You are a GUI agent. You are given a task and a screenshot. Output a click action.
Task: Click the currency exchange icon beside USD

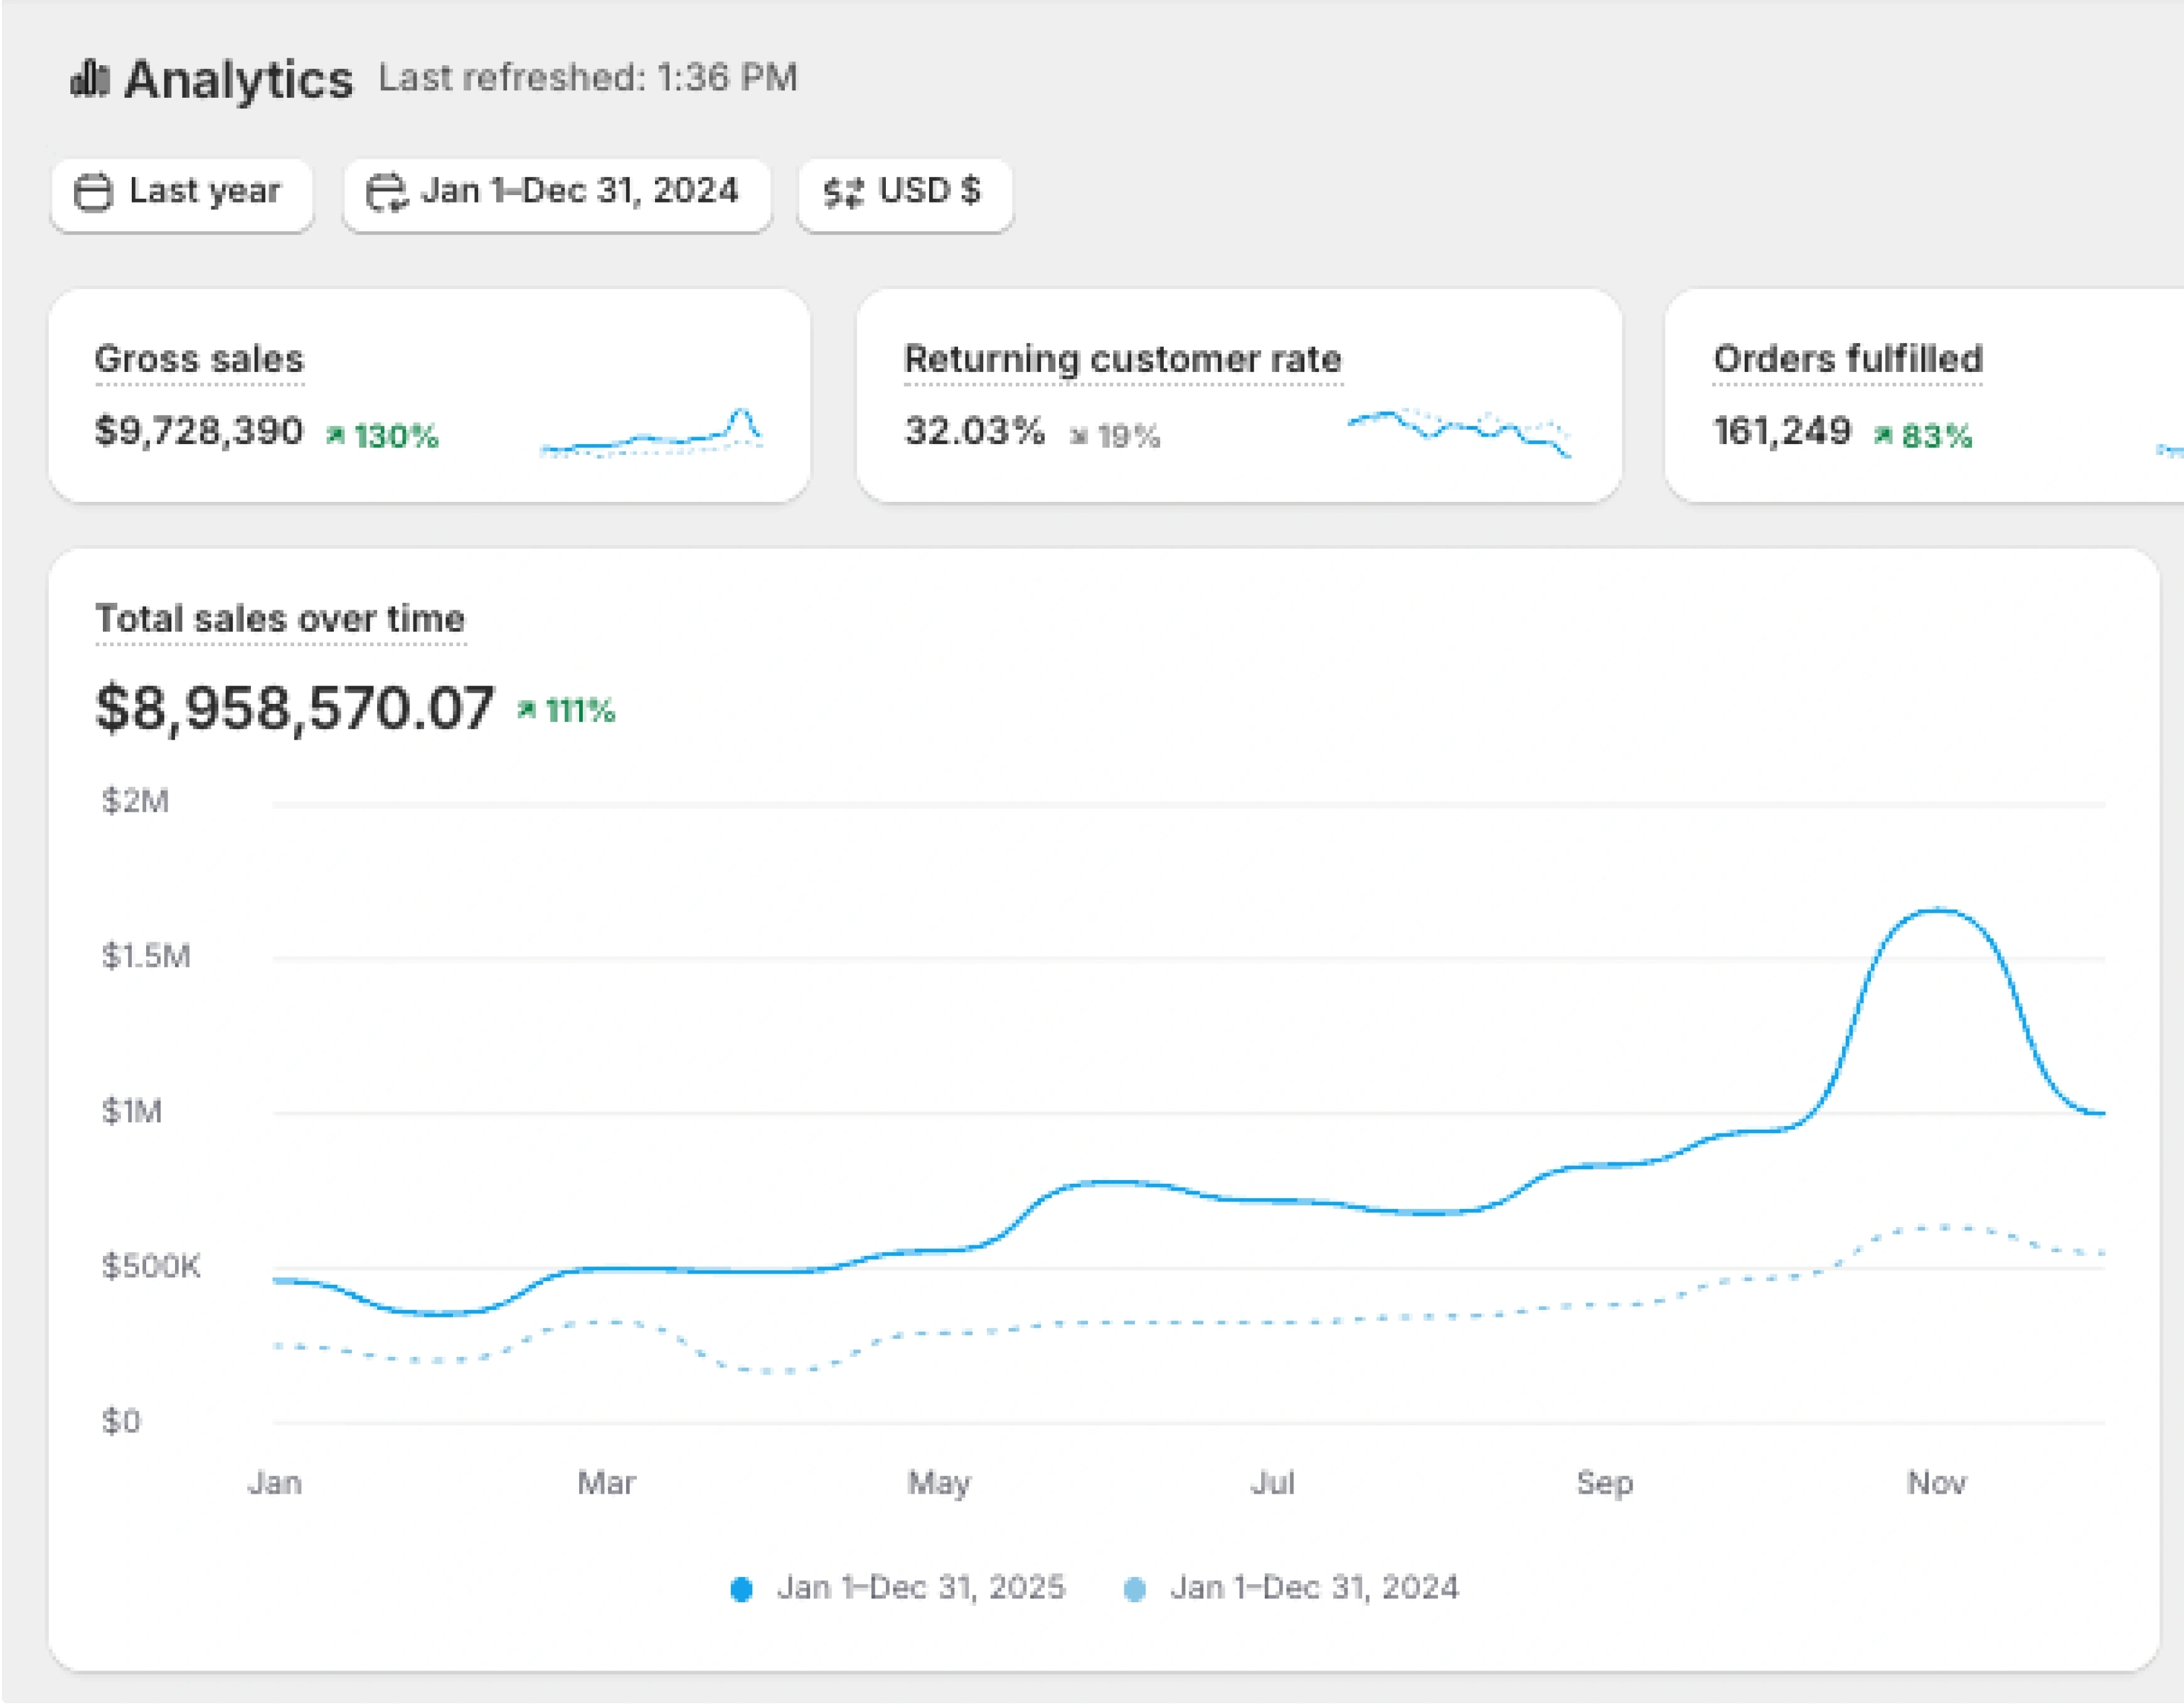click(843, 192)
